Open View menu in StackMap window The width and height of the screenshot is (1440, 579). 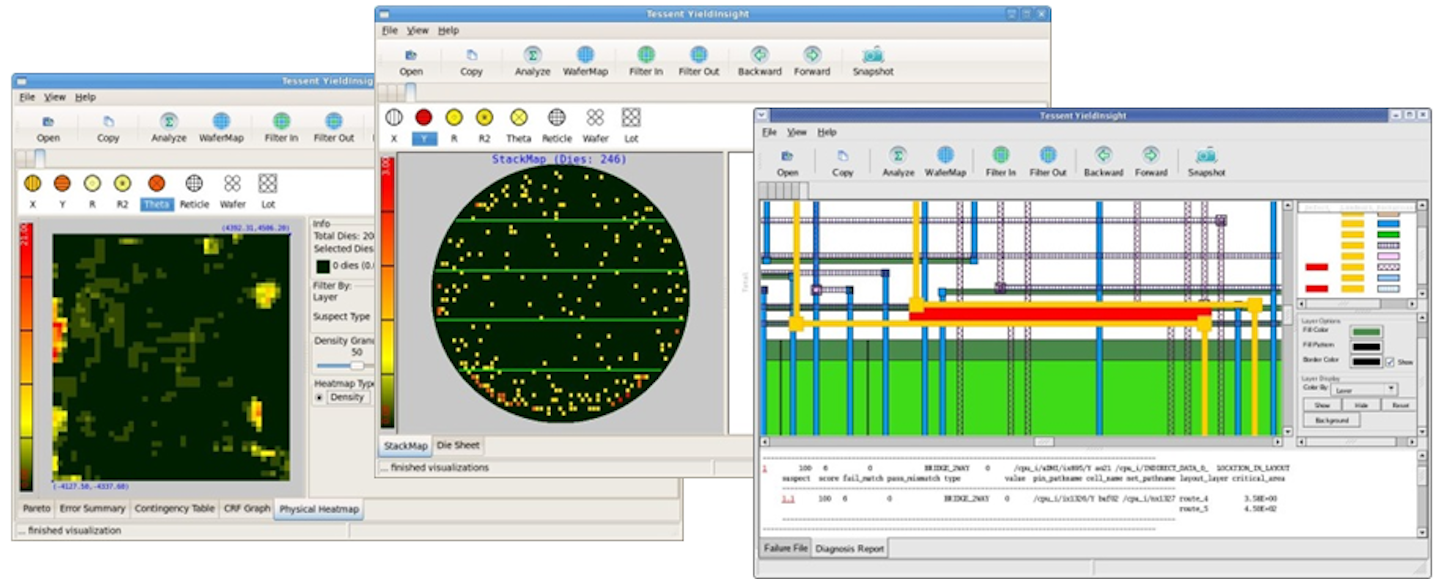point(417,31)
